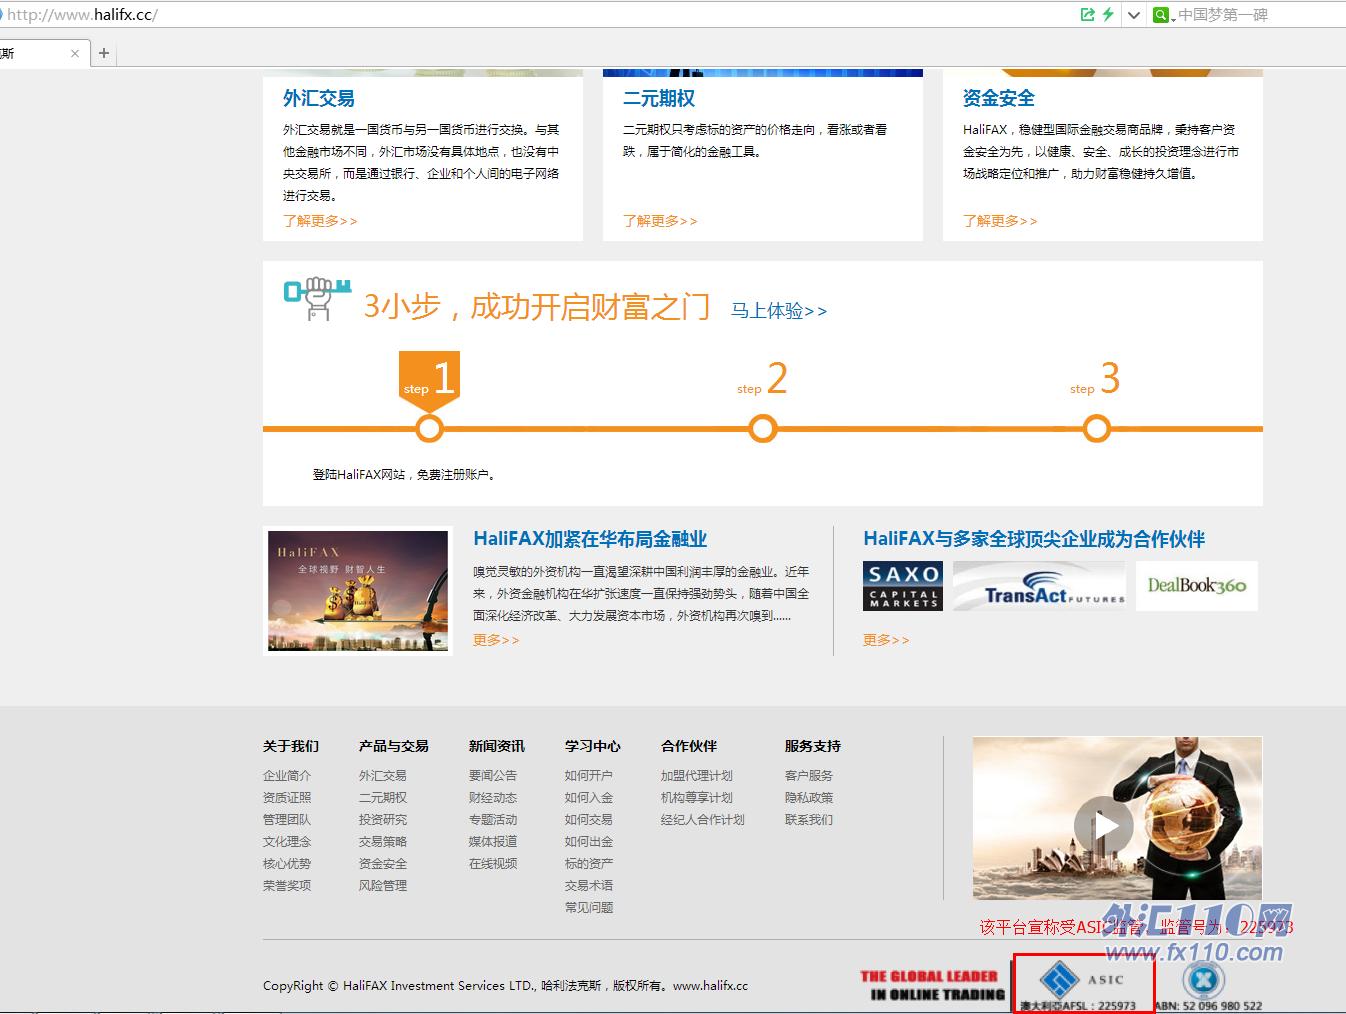The image size is (1346, 1014).
Task: Click The Global Leader in Online Trading banner
Action: click(932, 985)
